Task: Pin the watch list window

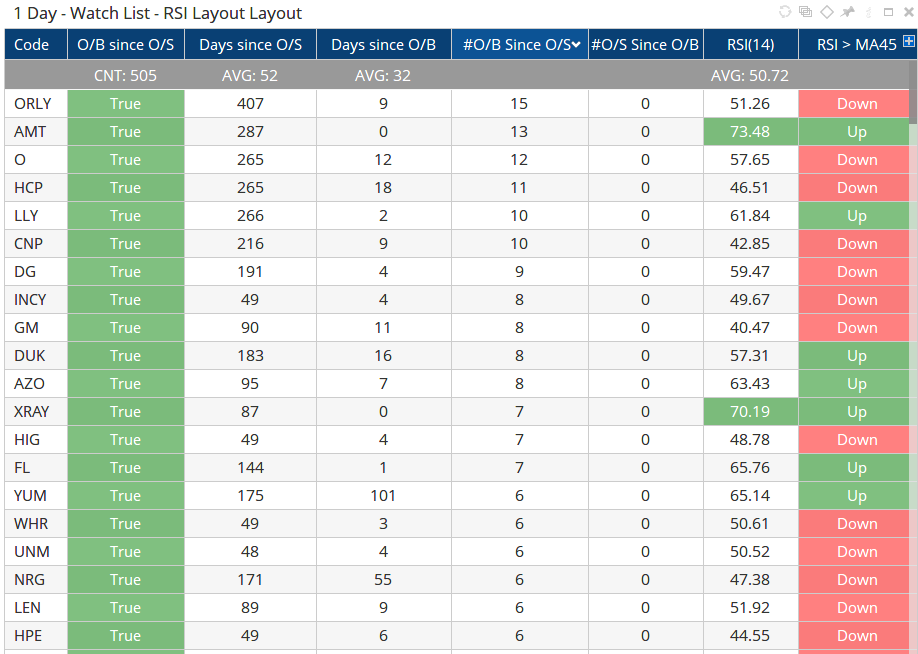Action: 847,12
